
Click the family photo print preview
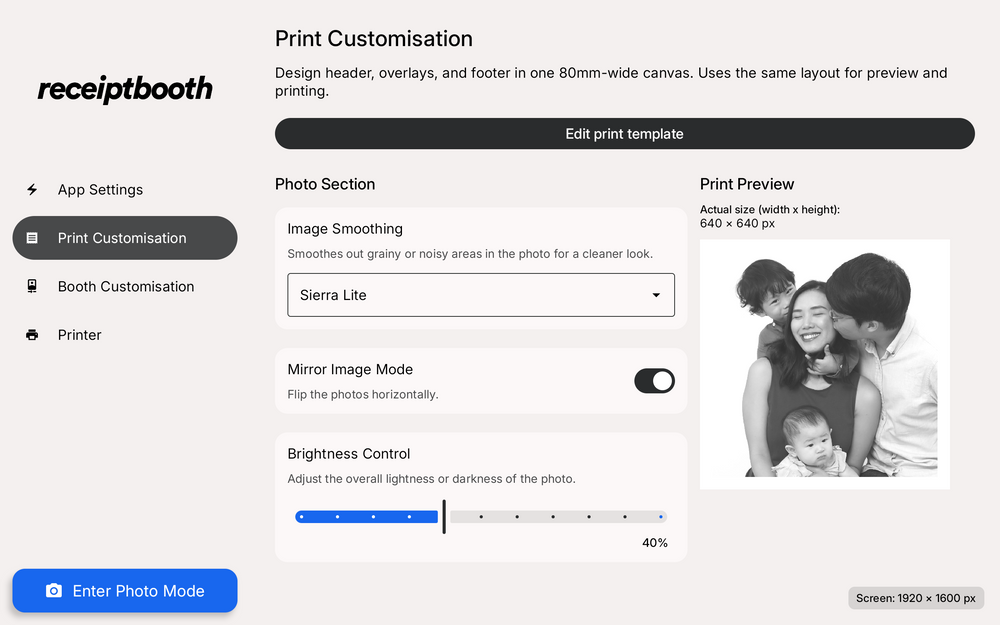click(x=825, y=364)
